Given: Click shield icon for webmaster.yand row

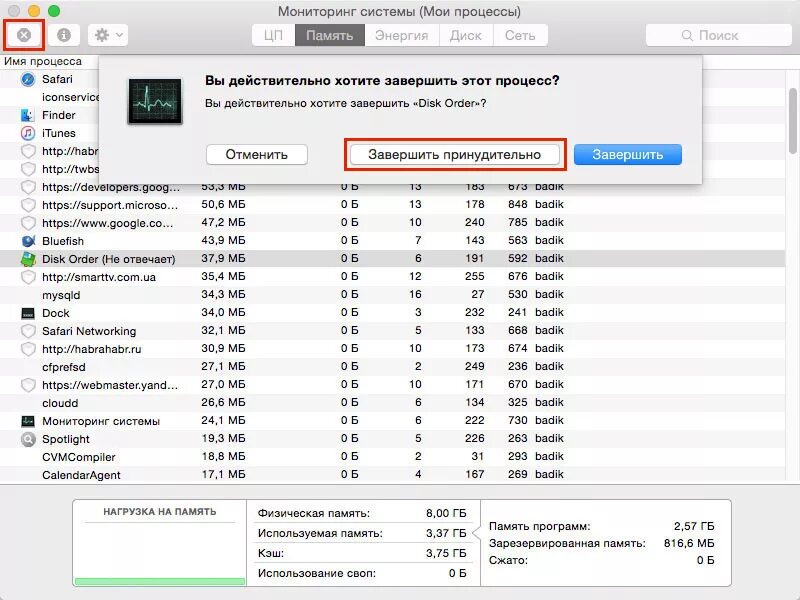Looking at the screenshot, I should tap(28, 385).
